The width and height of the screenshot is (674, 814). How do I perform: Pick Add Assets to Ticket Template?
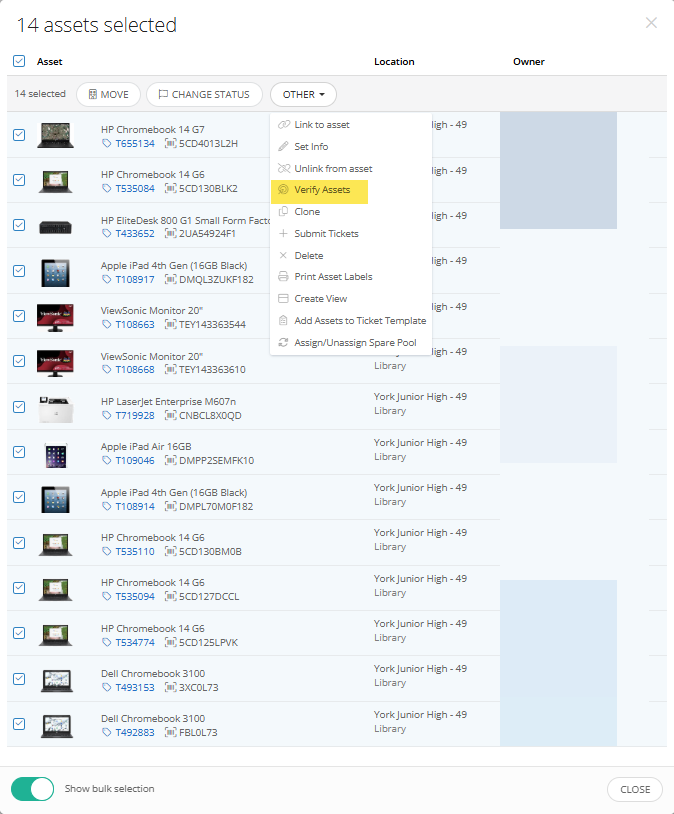pyautogui.click(x=360, y=321)
